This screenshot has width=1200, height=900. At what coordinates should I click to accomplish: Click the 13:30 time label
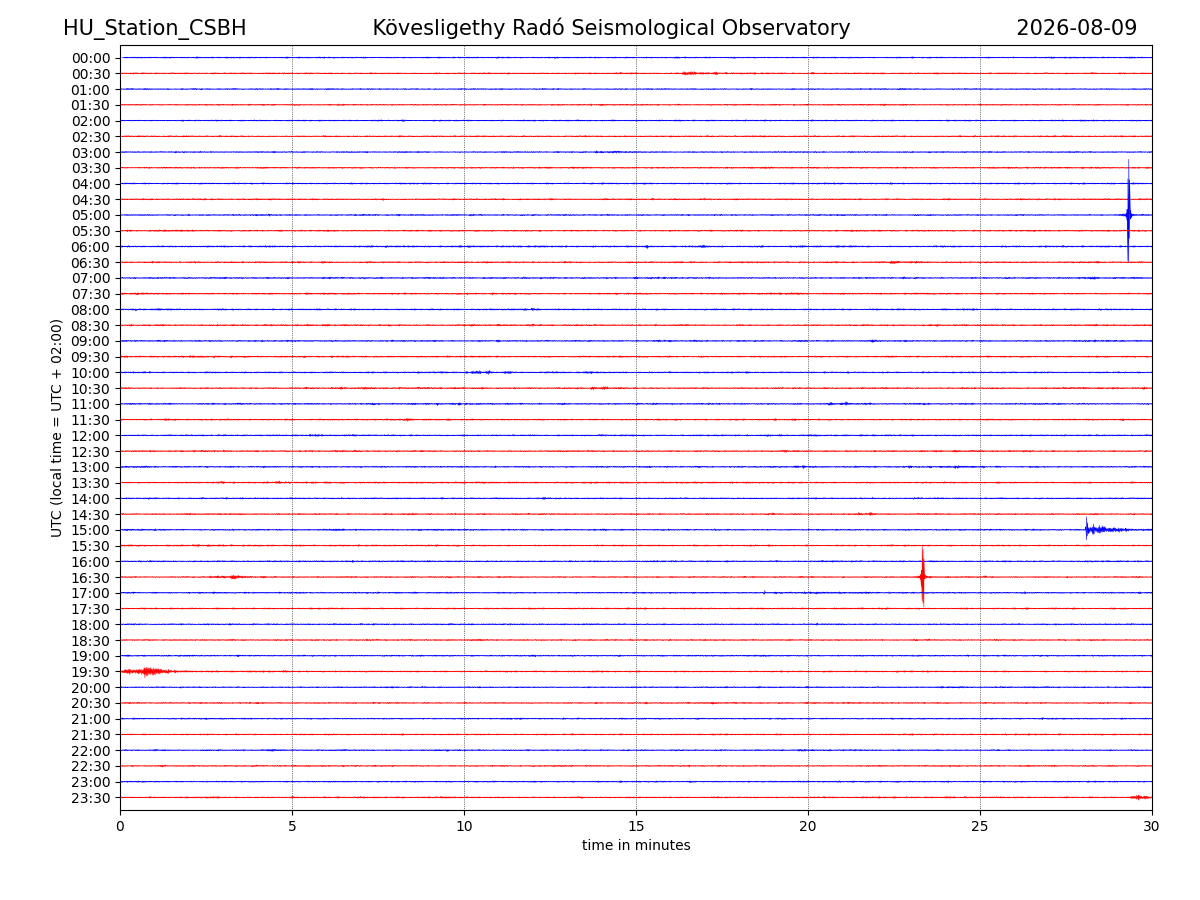tap(91, 483)
